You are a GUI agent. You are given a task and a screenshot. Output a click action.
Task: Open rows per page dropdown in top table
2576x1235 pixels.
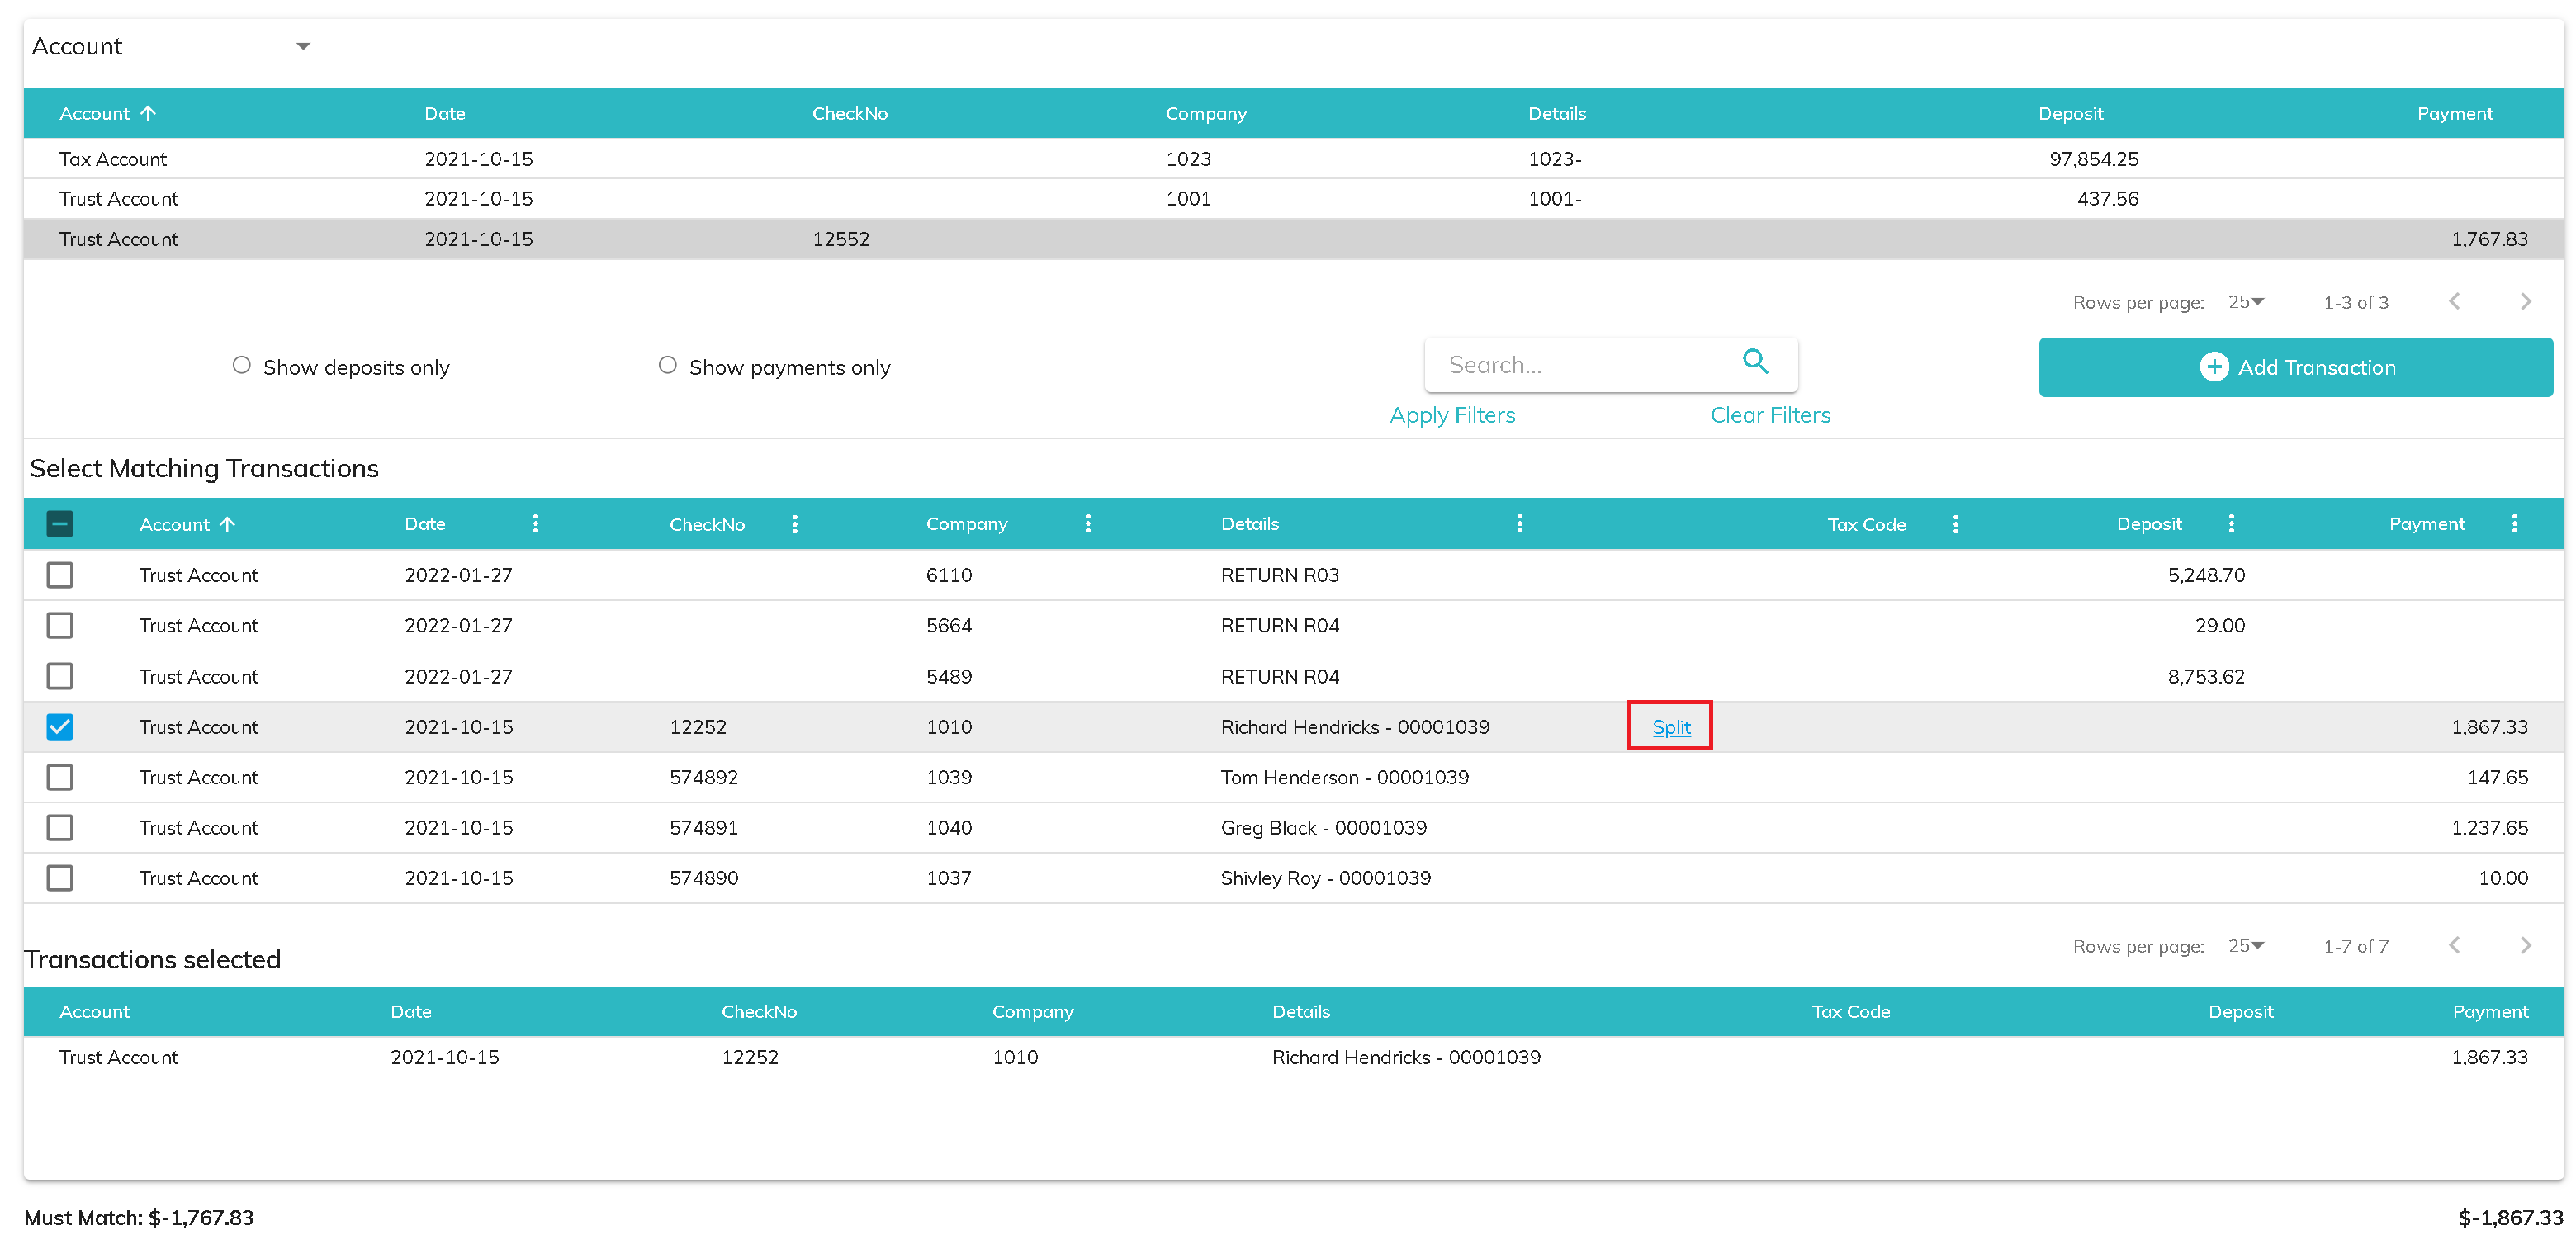(2245, 301)
